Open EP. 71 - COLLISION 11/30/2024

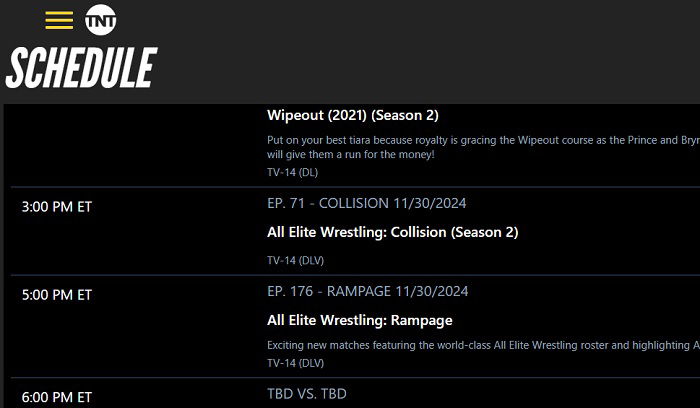pyautogui.click(x=367, y=203)
